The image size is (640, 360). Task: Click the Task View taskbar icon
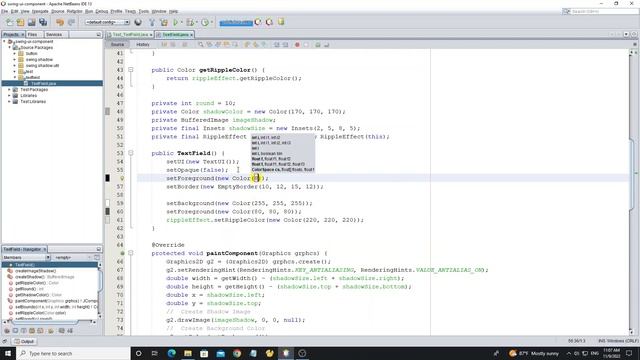point(155,353)
